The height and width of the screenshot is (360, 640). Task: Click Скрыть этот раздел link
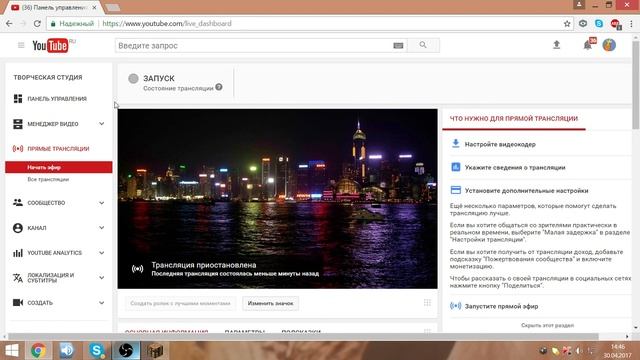tap(547, 325)
